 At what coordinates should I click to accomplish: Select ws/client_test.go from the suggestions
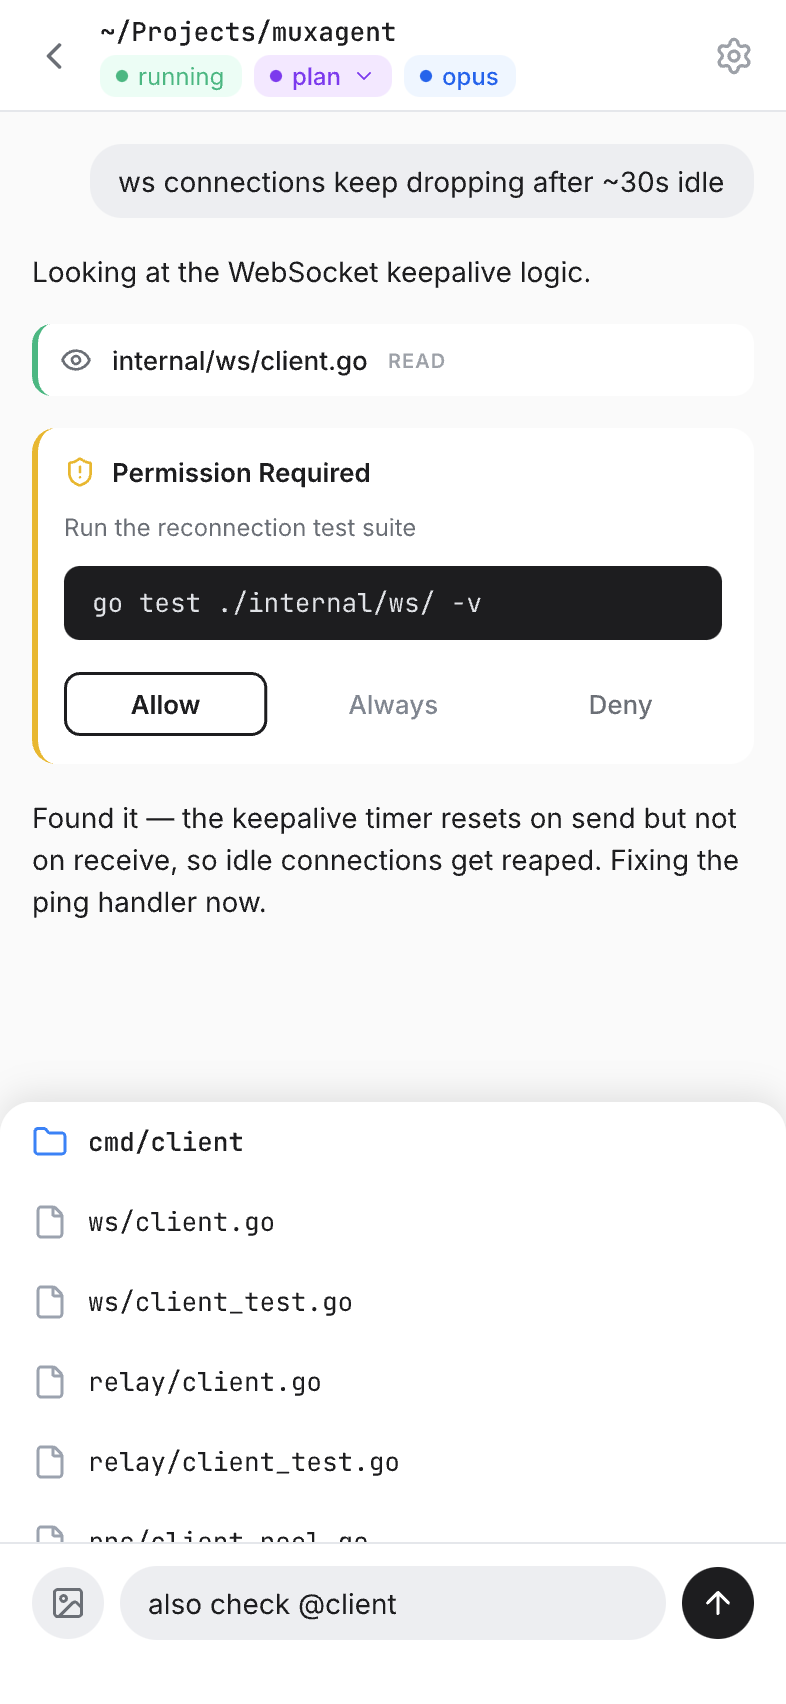tap(220, 1301)
